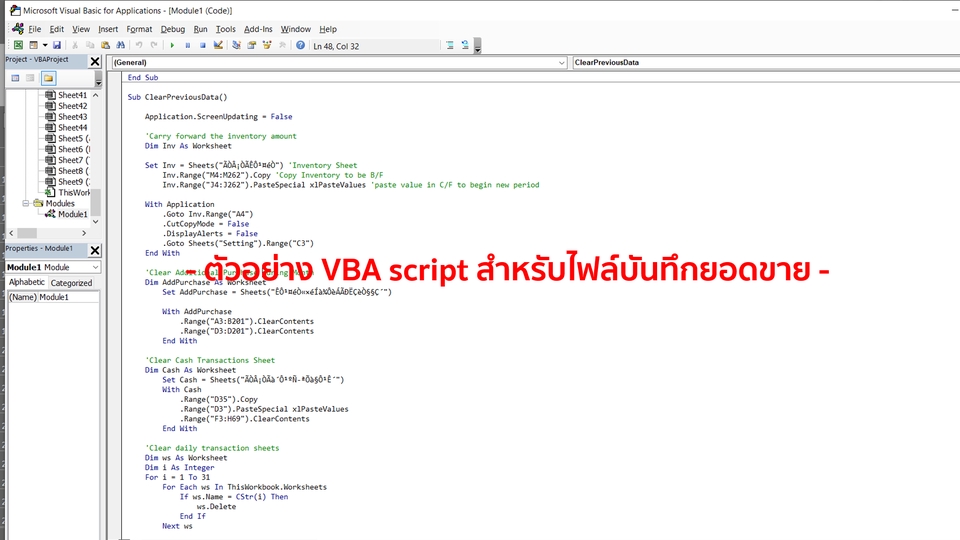Click the Paste clipboard icon
The image size is (960, 540).
(105, 45)
